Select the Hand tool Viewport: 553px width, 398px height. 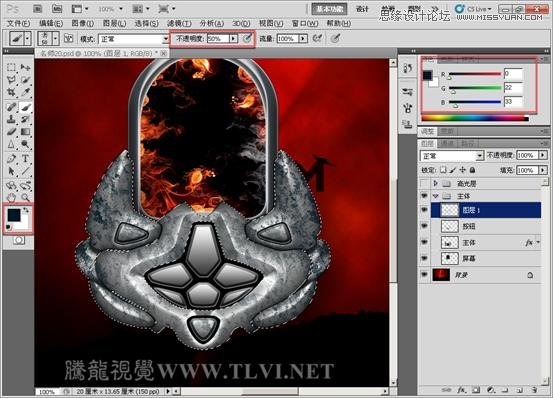click(11, 197)
